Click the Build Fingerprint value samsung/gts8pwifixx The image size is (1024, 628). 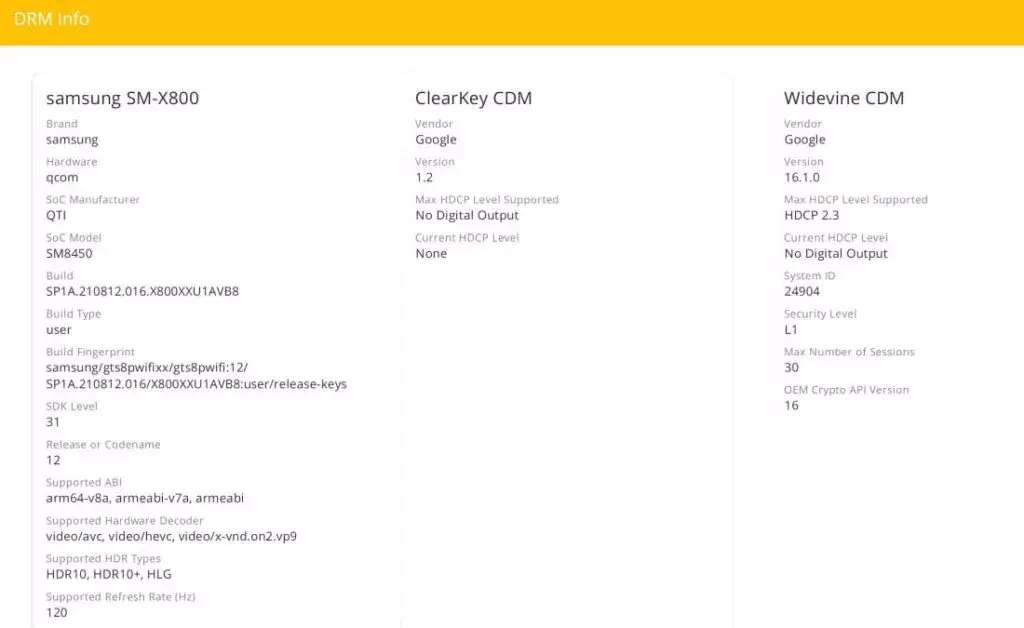click(x=196, y=375)
